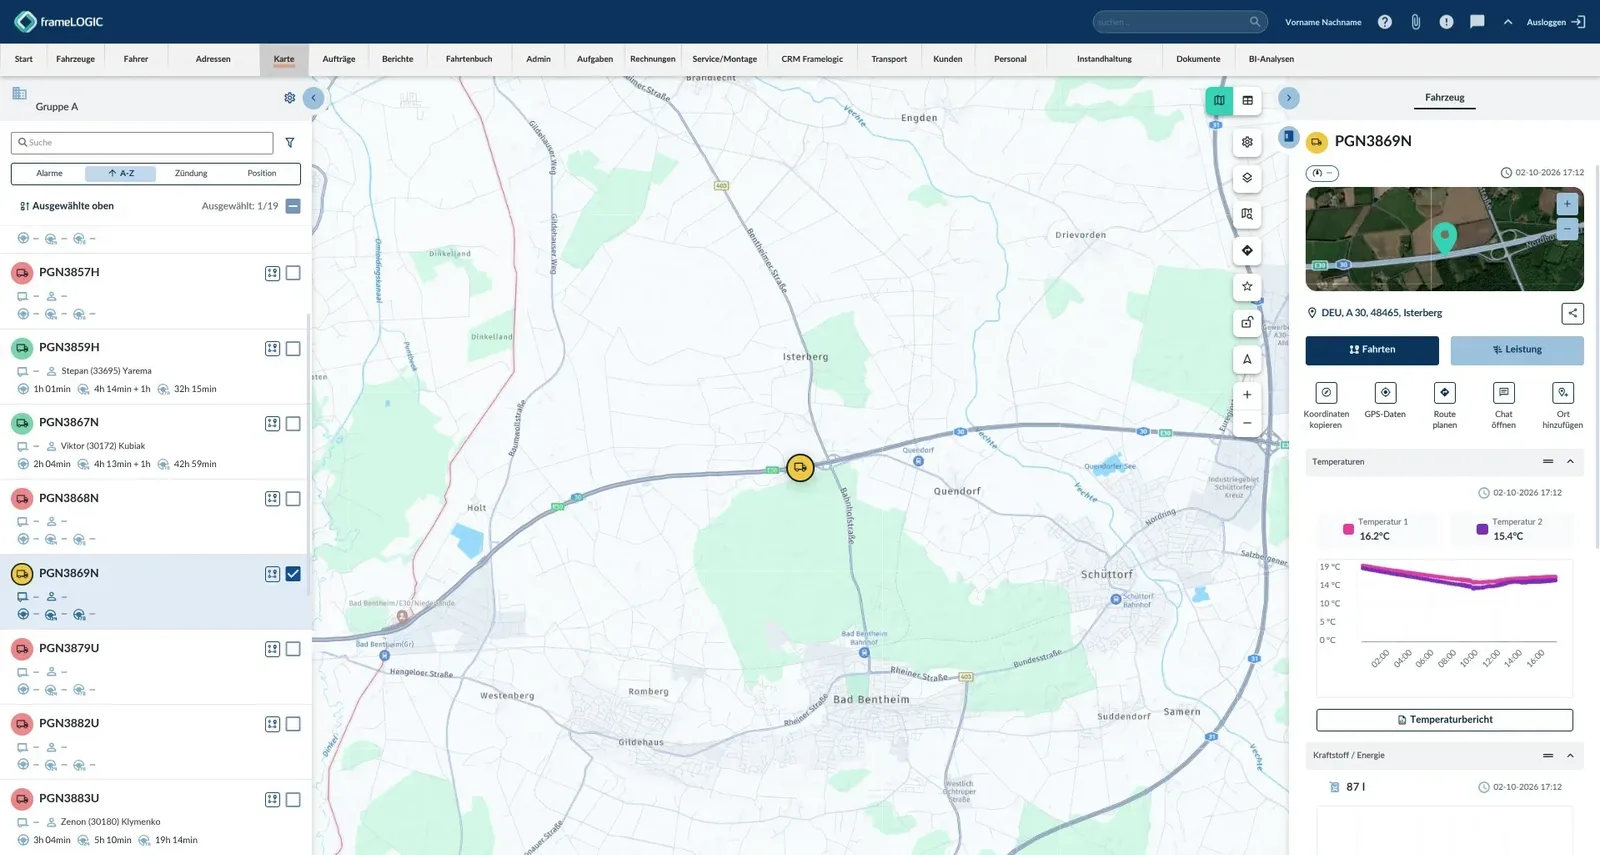The image size is (1600, 855).
Task: Collapse the Temperaturen section
Action: 1570,462
